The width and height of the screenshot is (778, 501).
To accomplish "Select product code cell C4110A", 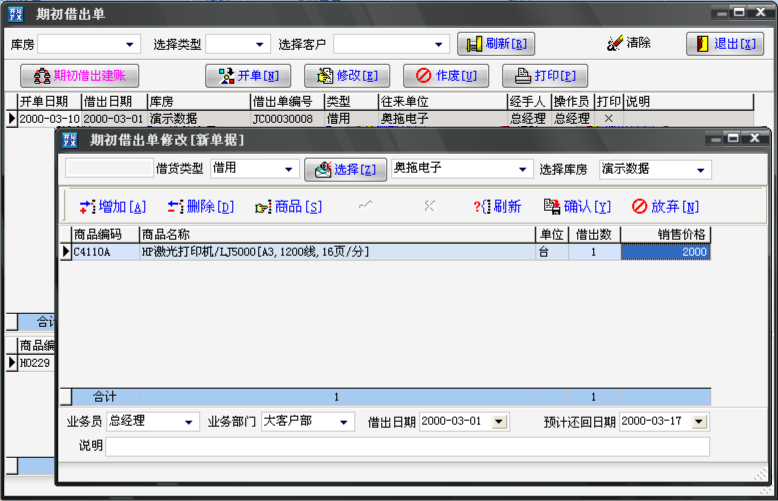I will [106, 252].
